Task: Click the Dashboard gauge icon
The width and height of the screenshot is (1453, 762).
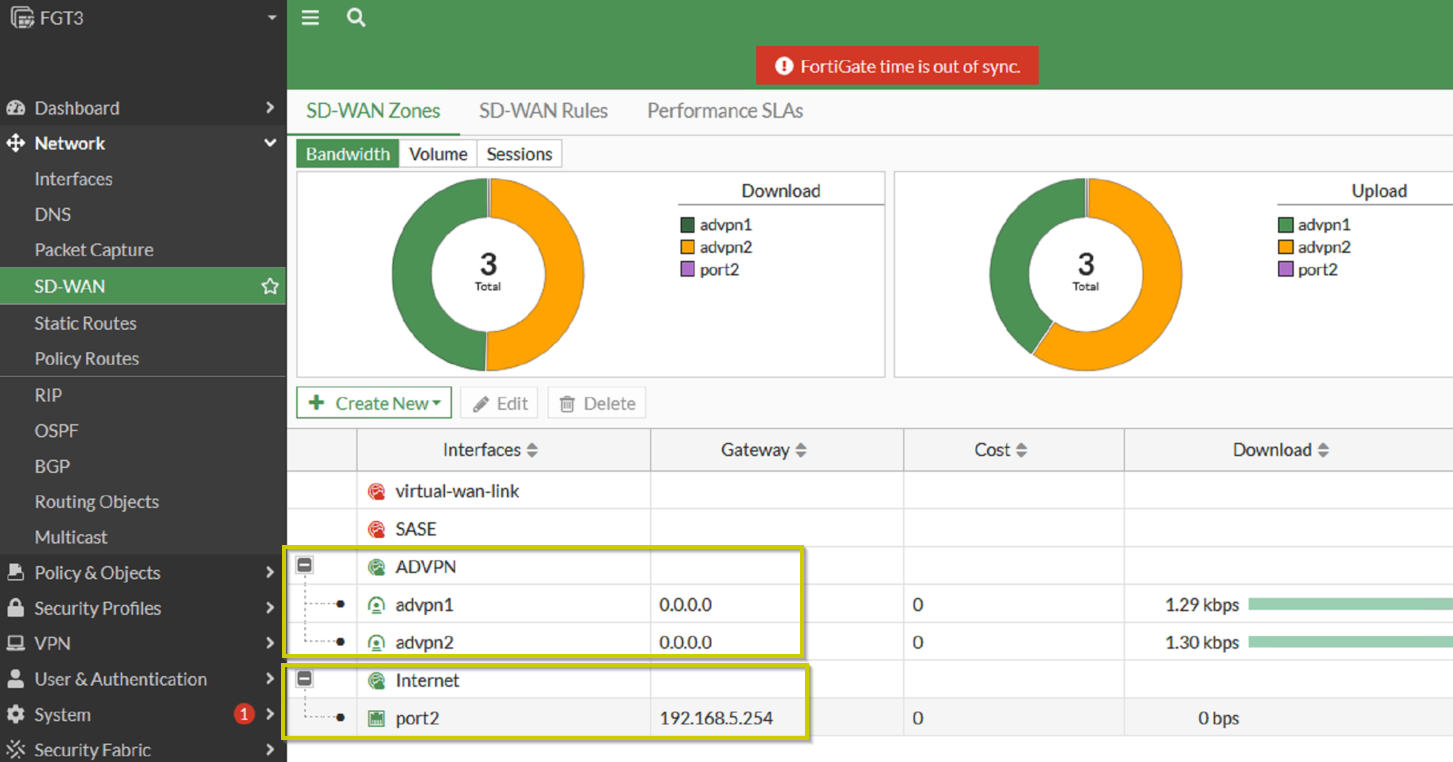Action: click(x=16, y=108)
